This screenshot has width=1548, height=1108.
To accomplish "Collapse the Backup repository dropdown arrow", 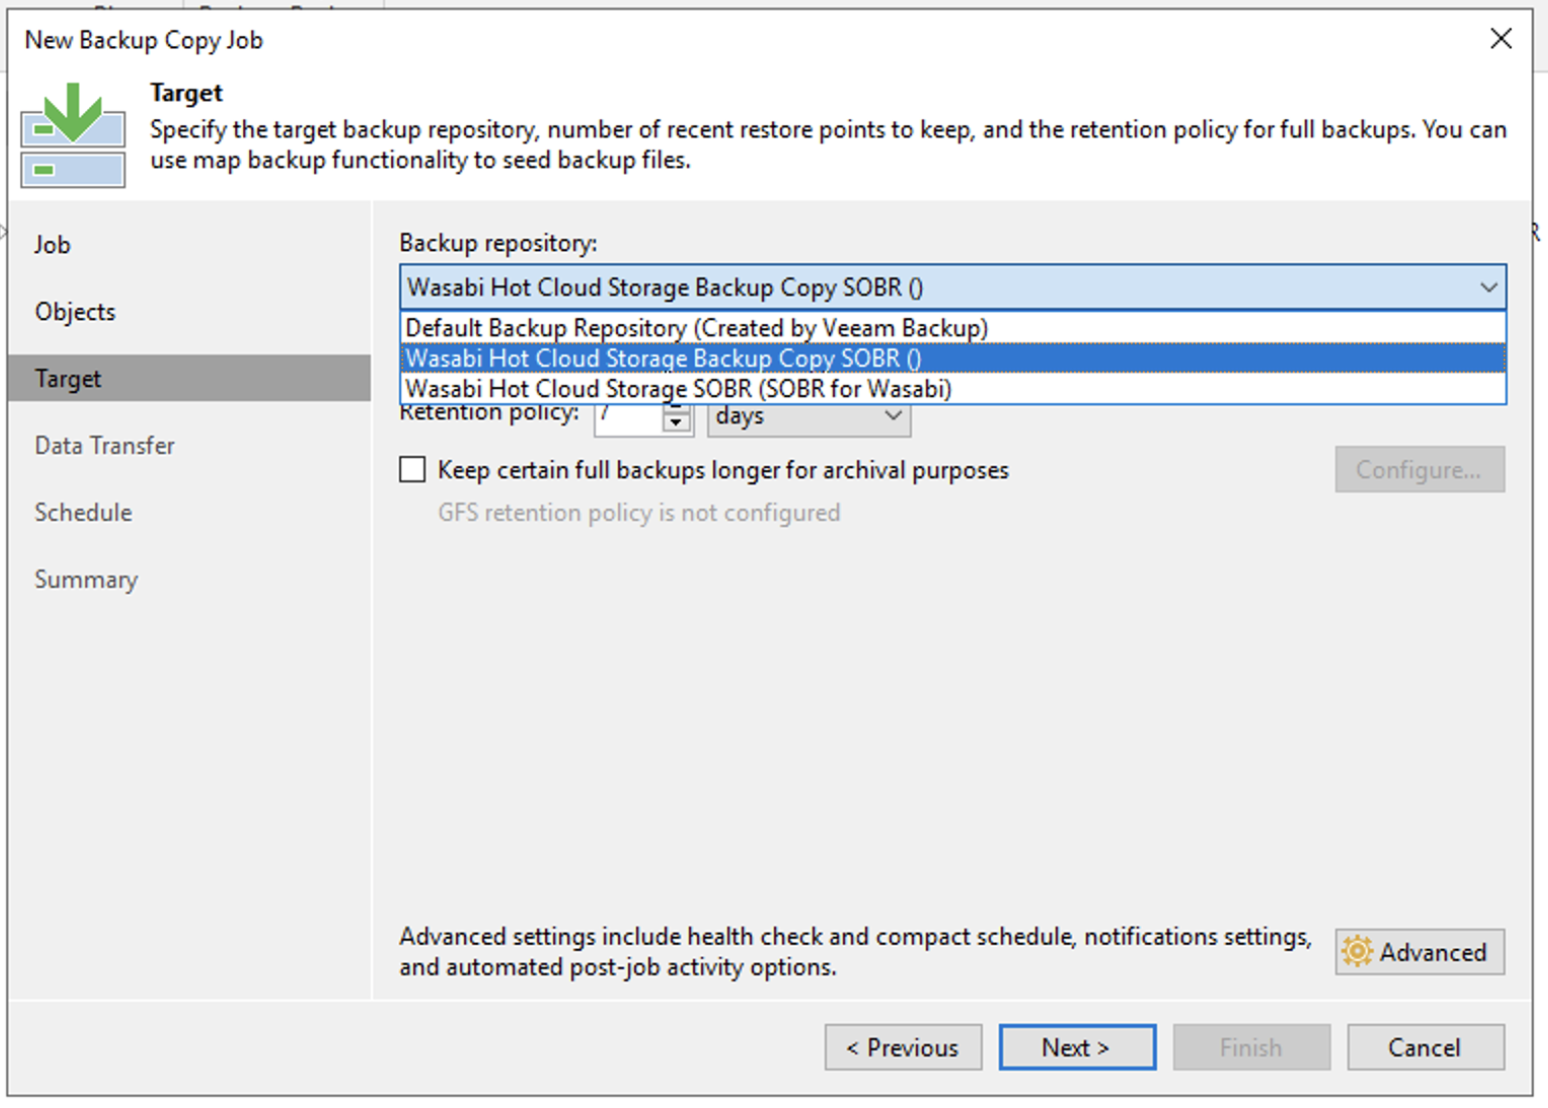I will [x=1488, y=288].
